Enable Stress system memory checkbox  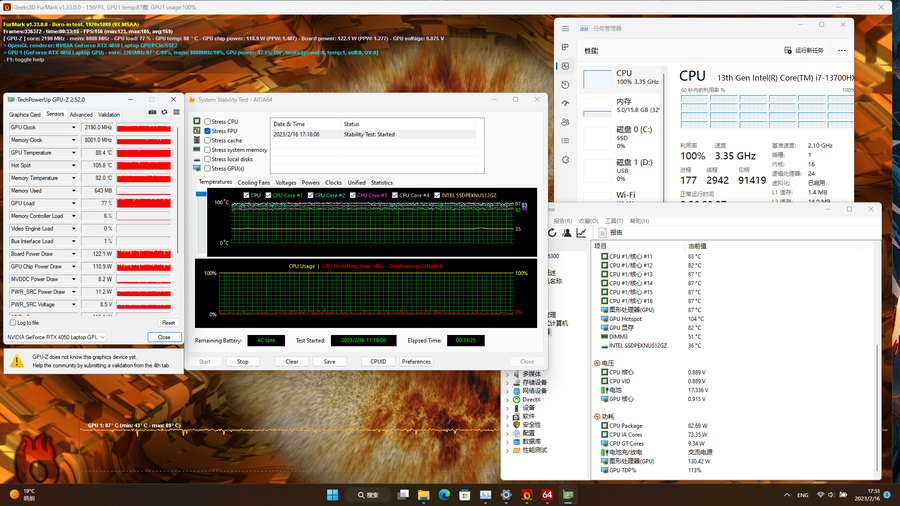click(x=207, y=150)
